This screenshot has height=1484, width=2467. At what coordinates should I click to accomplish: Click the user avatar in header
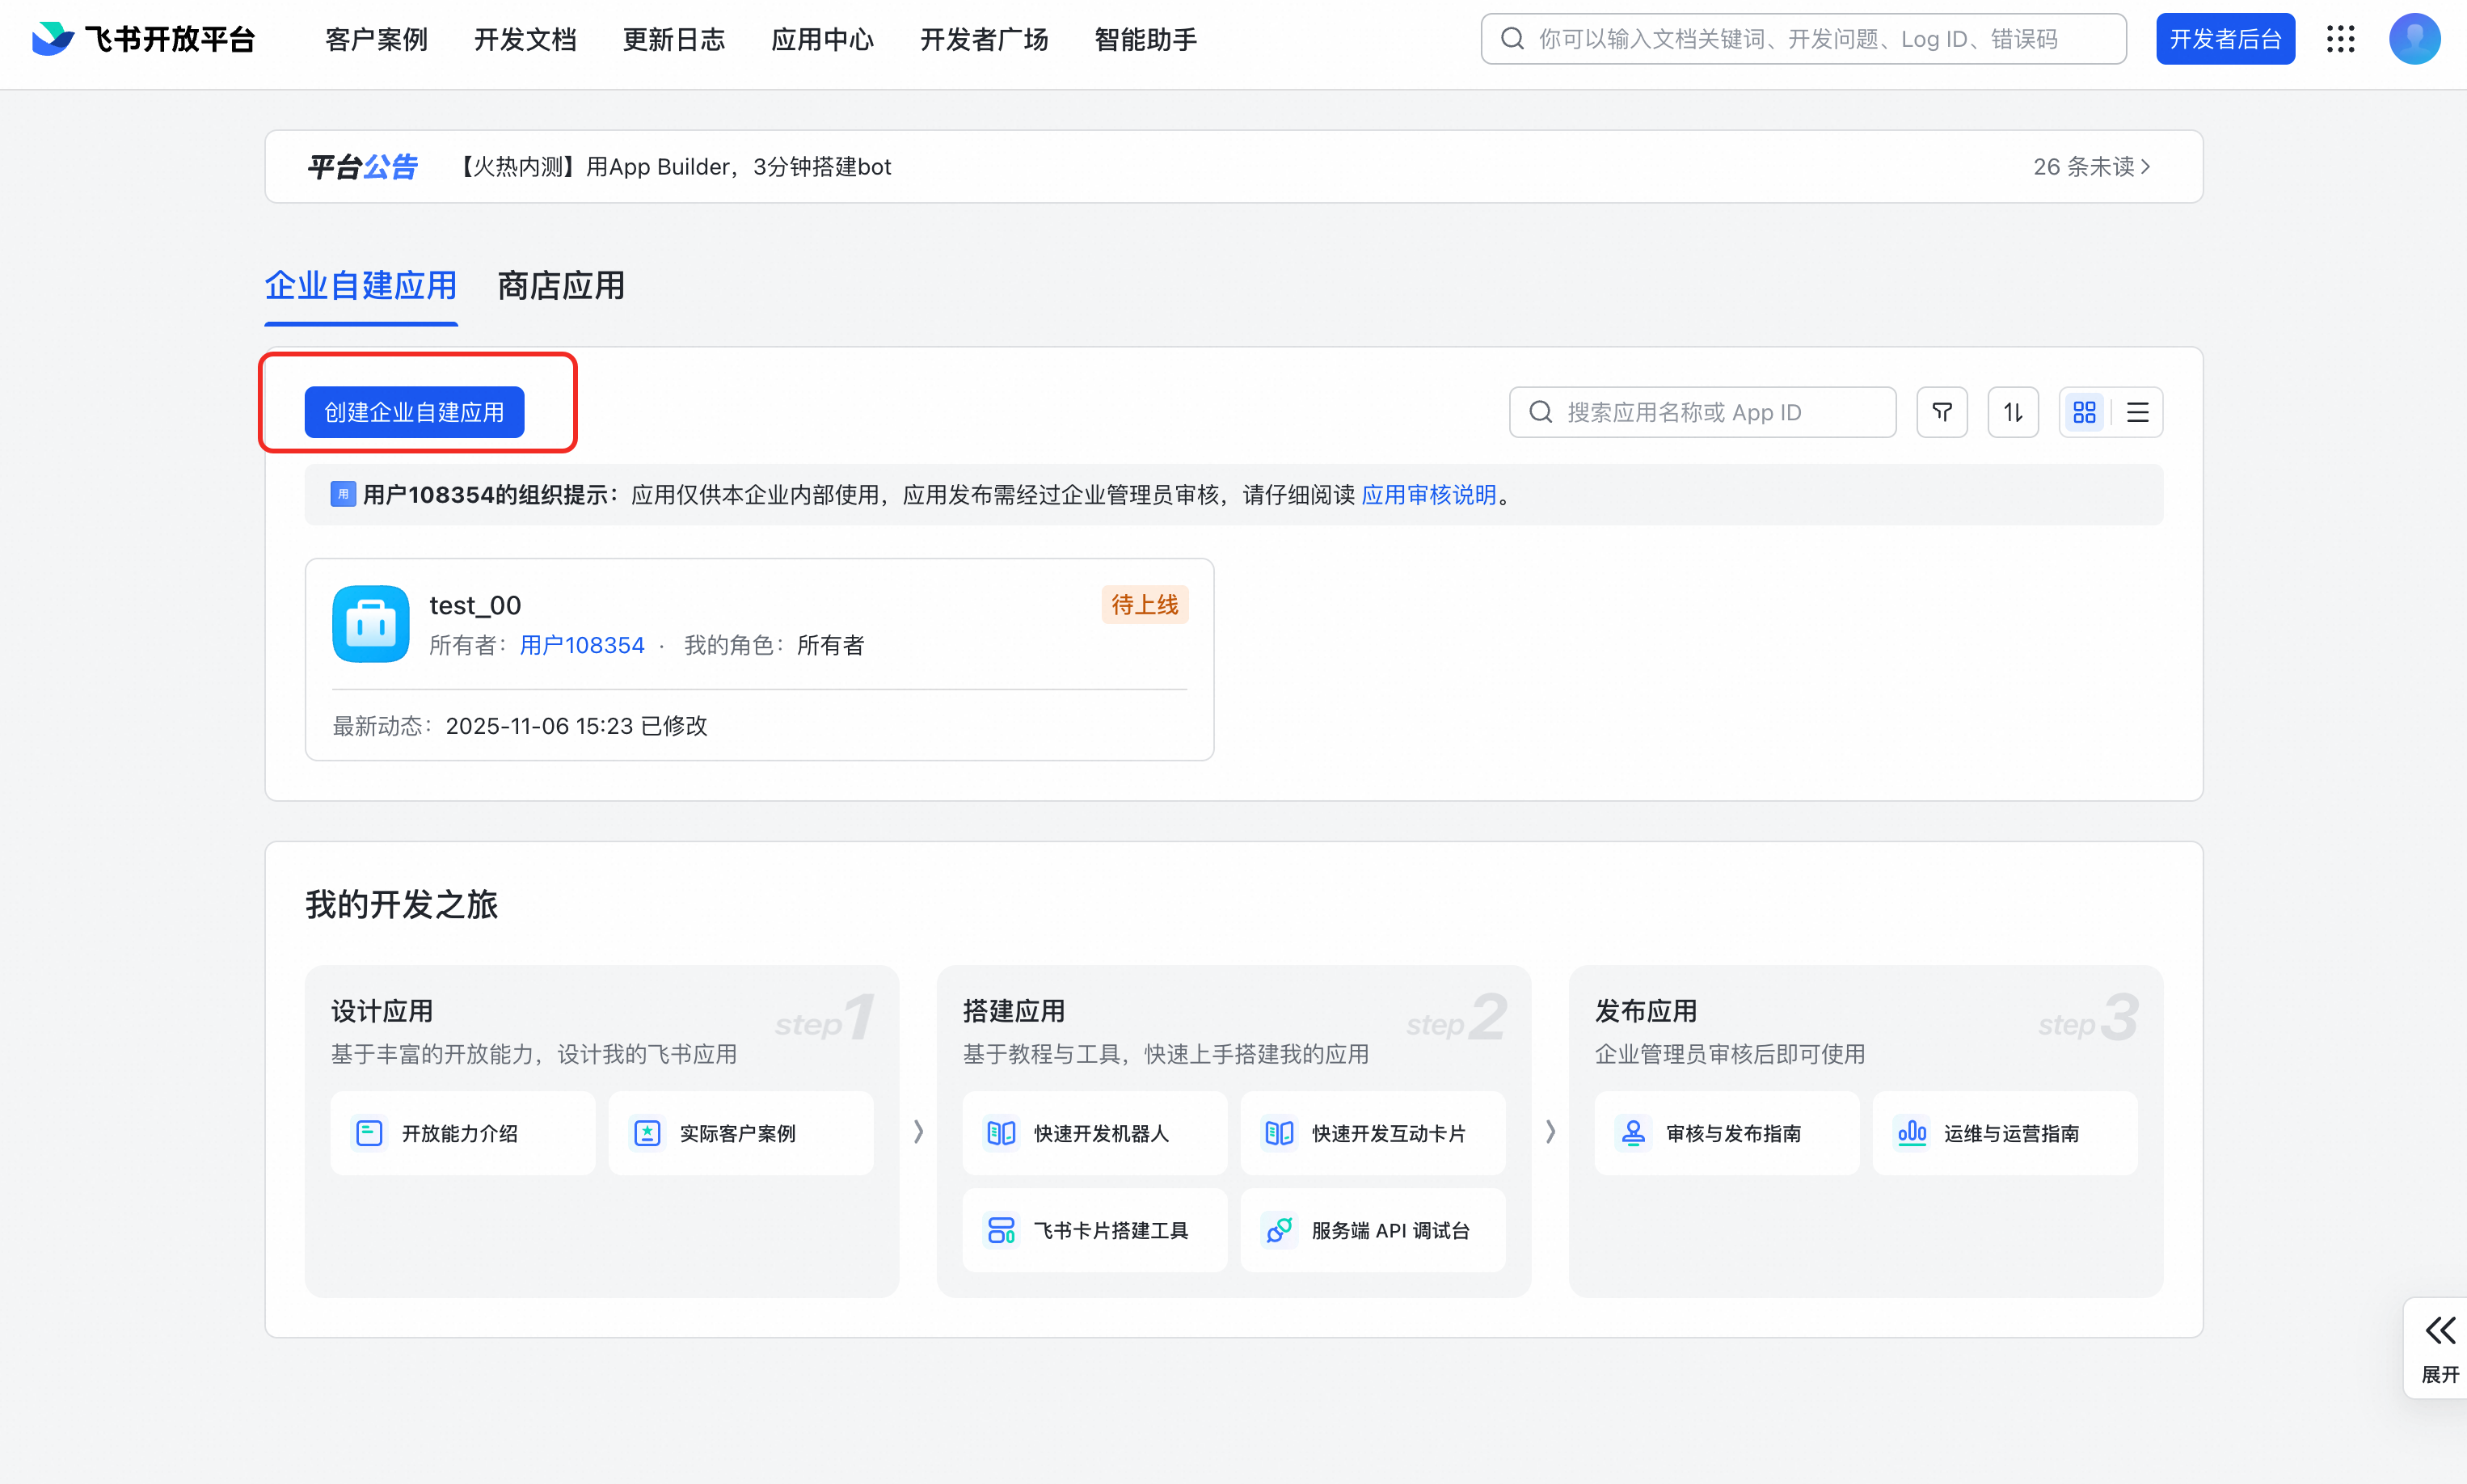point(2414,39)
